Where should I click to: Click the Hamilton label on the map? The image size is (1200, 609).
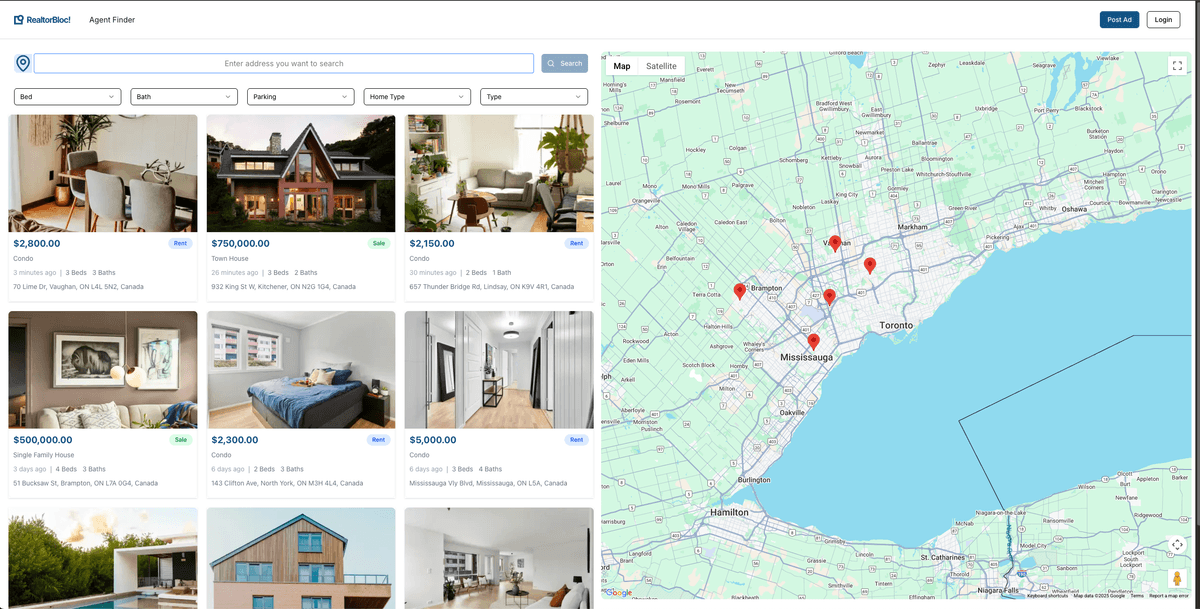(729, 512)
